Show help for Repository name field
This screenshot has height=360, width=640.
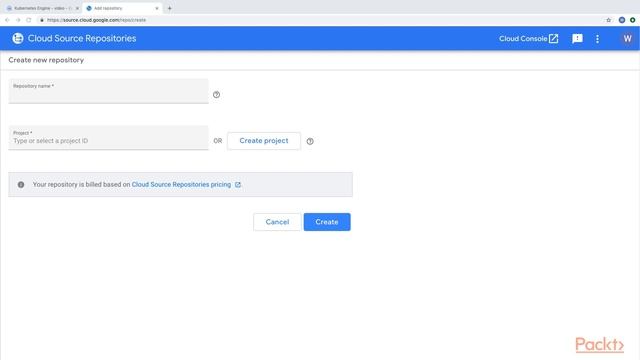[x=216, y=95]
